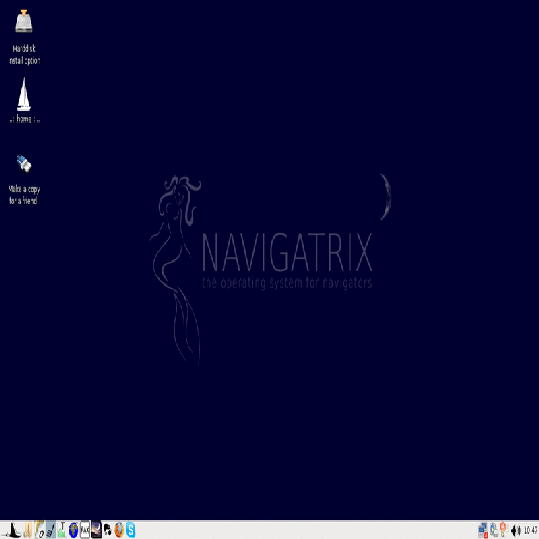Launch the chart with link icon in the taskbar
Image resolution: width=539 pixels, height=539 pixels.
(39, 530)
